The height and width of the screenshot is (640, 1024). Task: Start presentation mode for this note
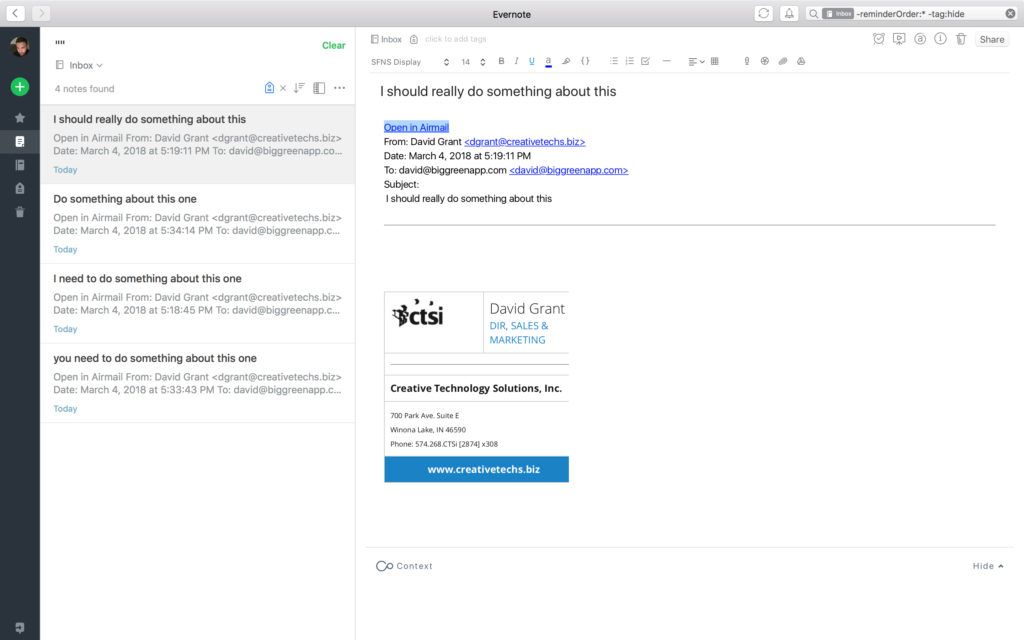899,39
